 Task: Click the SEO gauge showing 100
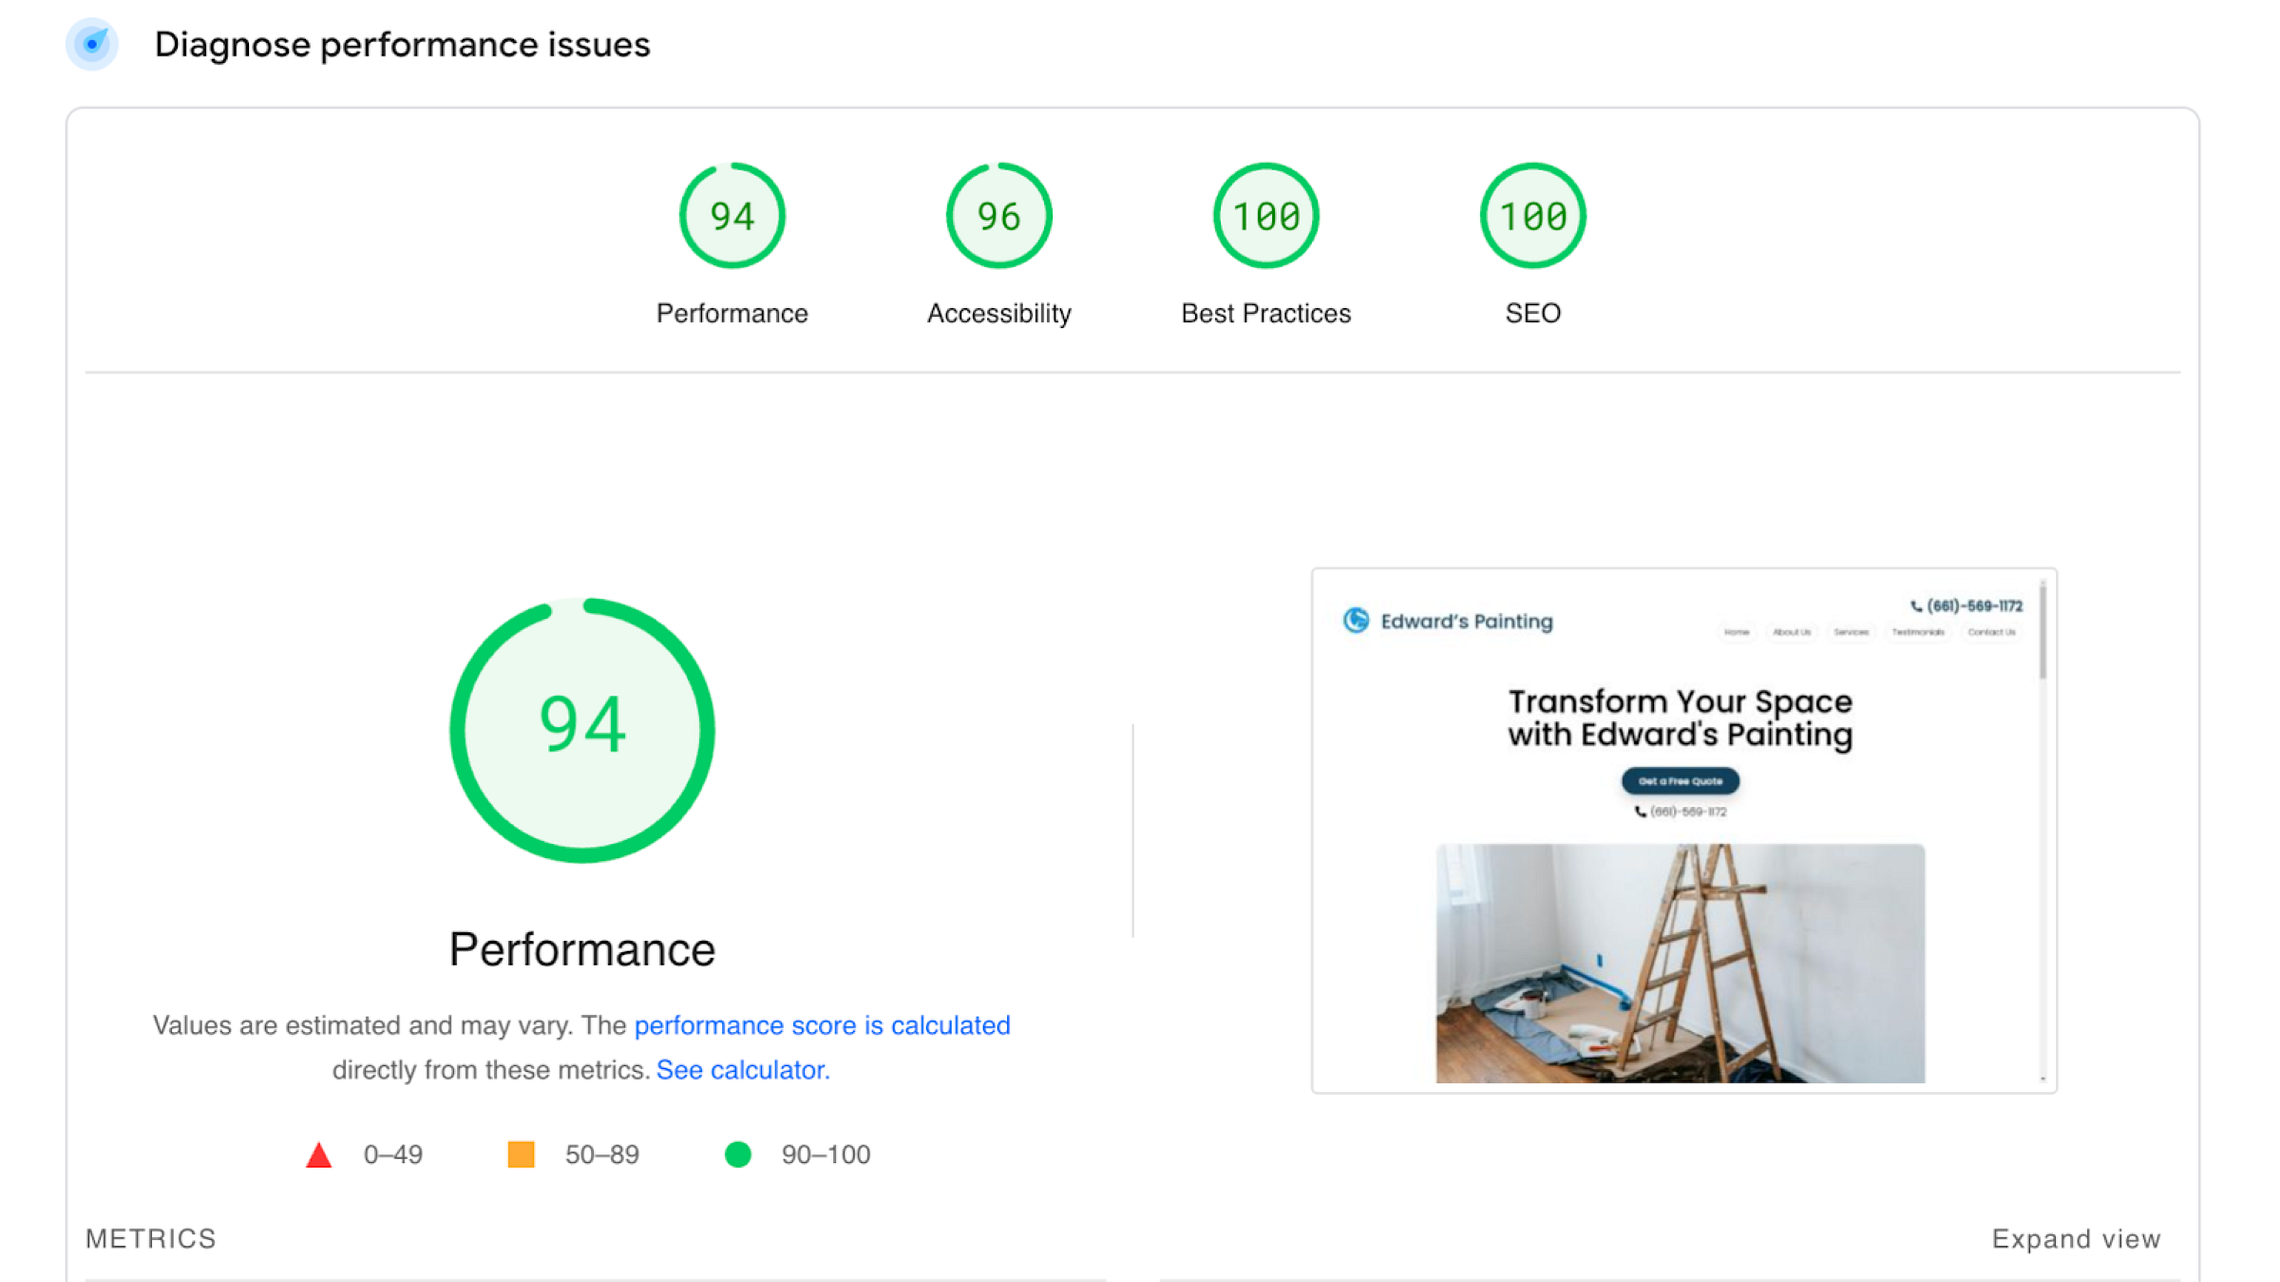coord(1532,215)
